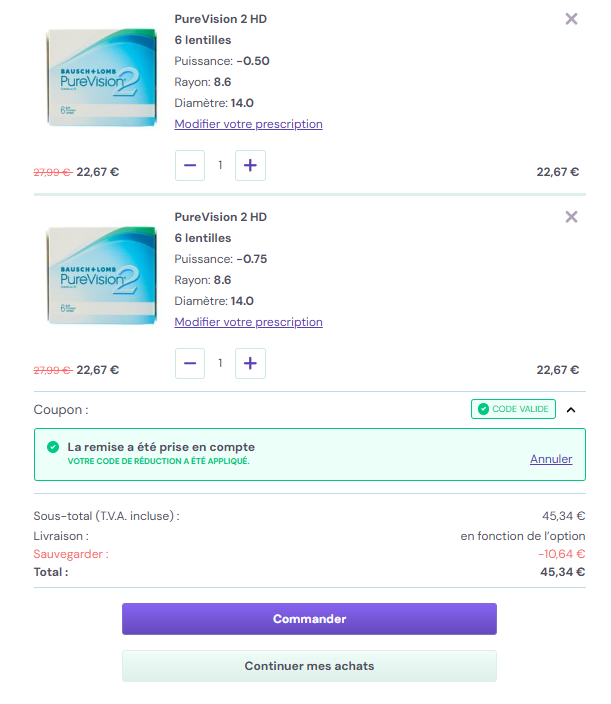The height and width of the screenshot is (704, 611).
Task: Increase quantity of the -0.75 lenses
Action: coord(250,363)
